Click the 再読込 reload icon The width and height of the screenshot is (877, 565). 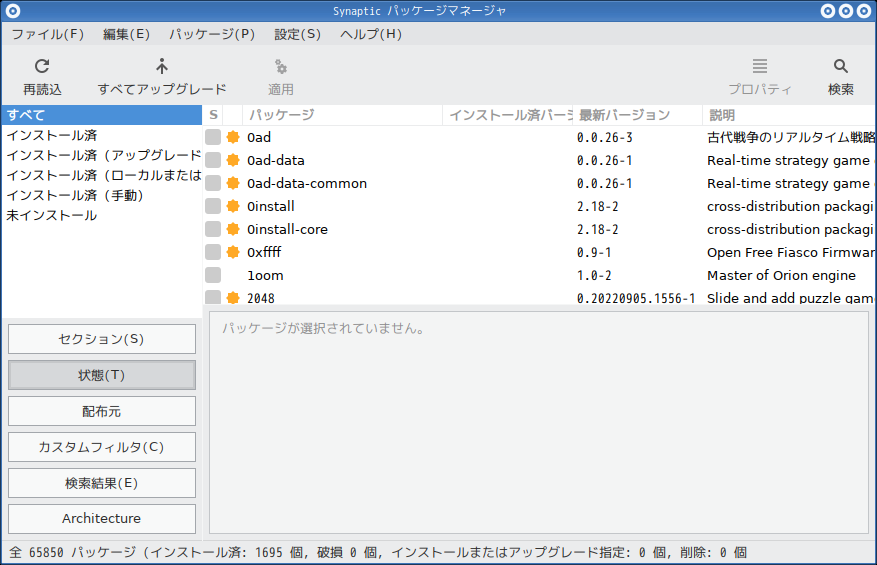click(42, 67)
